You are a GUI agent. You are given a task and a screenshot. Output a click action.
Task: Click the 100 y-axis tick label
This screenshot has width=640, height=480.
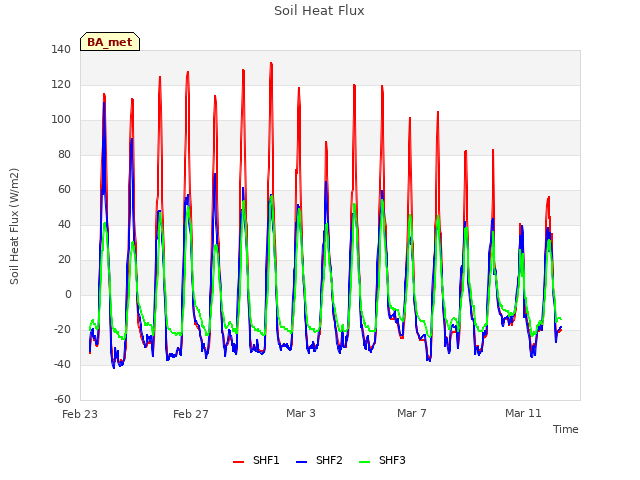click(61, 120)
